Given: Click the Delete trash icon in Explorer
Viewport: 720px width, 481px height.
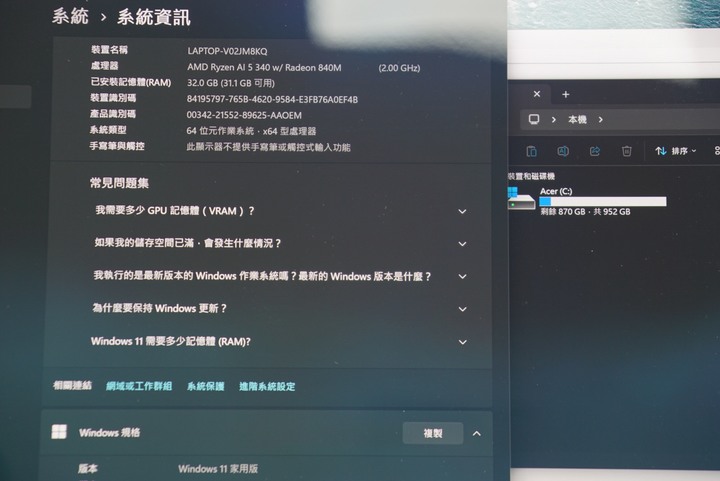Looking at the screenshot, I should [x=627, y=151].
